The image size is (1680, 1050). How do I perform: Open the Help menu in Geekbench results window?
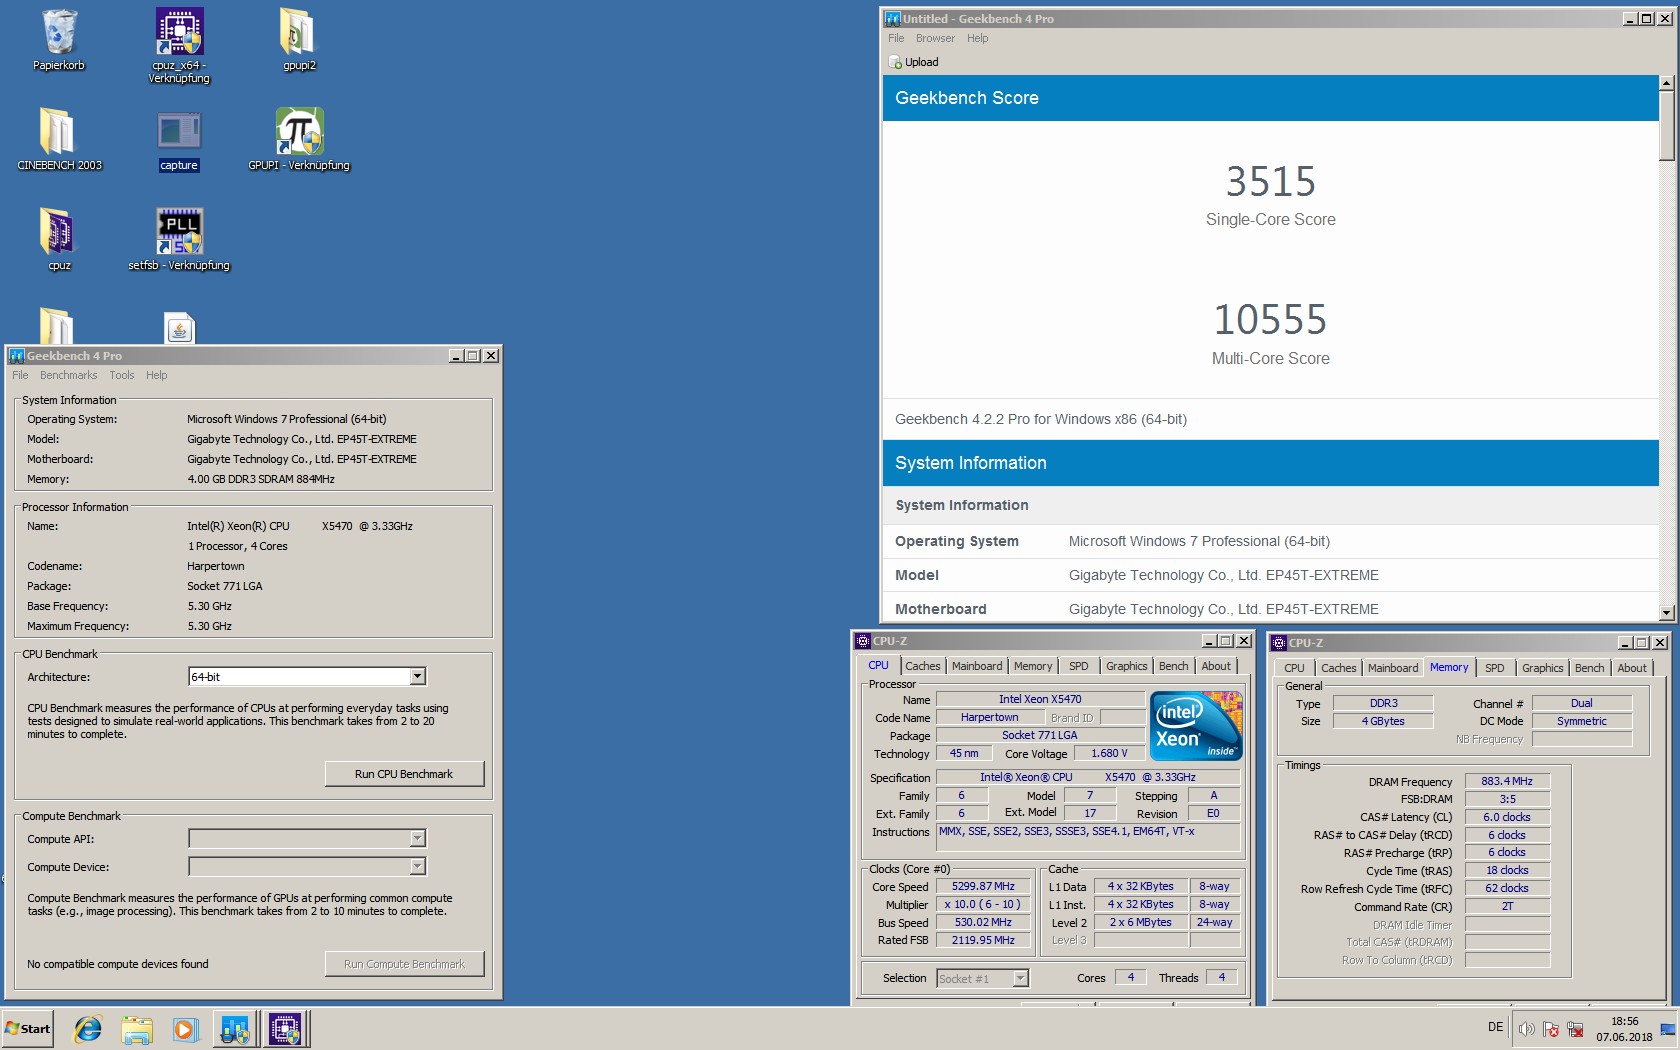(x=977, y=39)
